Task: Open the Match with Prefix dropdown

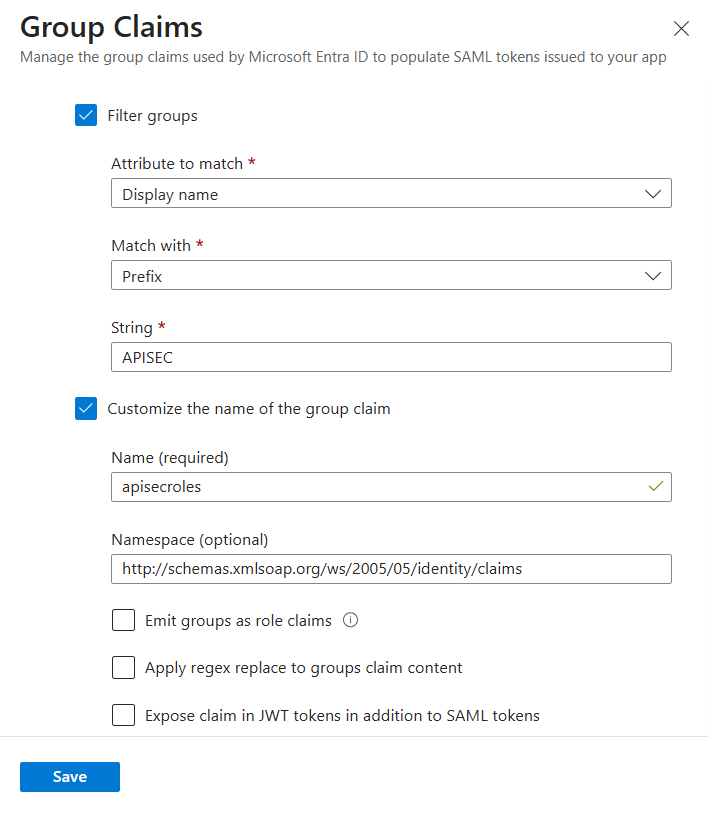Action: click(x=391, y=275)
